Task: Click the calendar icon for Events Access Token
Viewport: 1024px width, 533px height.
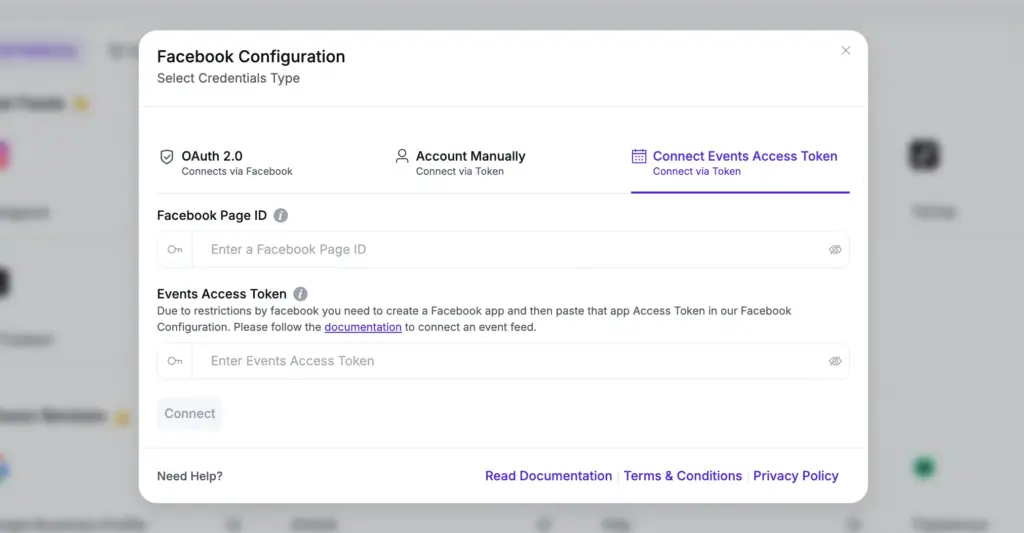Action: (639, 156)
